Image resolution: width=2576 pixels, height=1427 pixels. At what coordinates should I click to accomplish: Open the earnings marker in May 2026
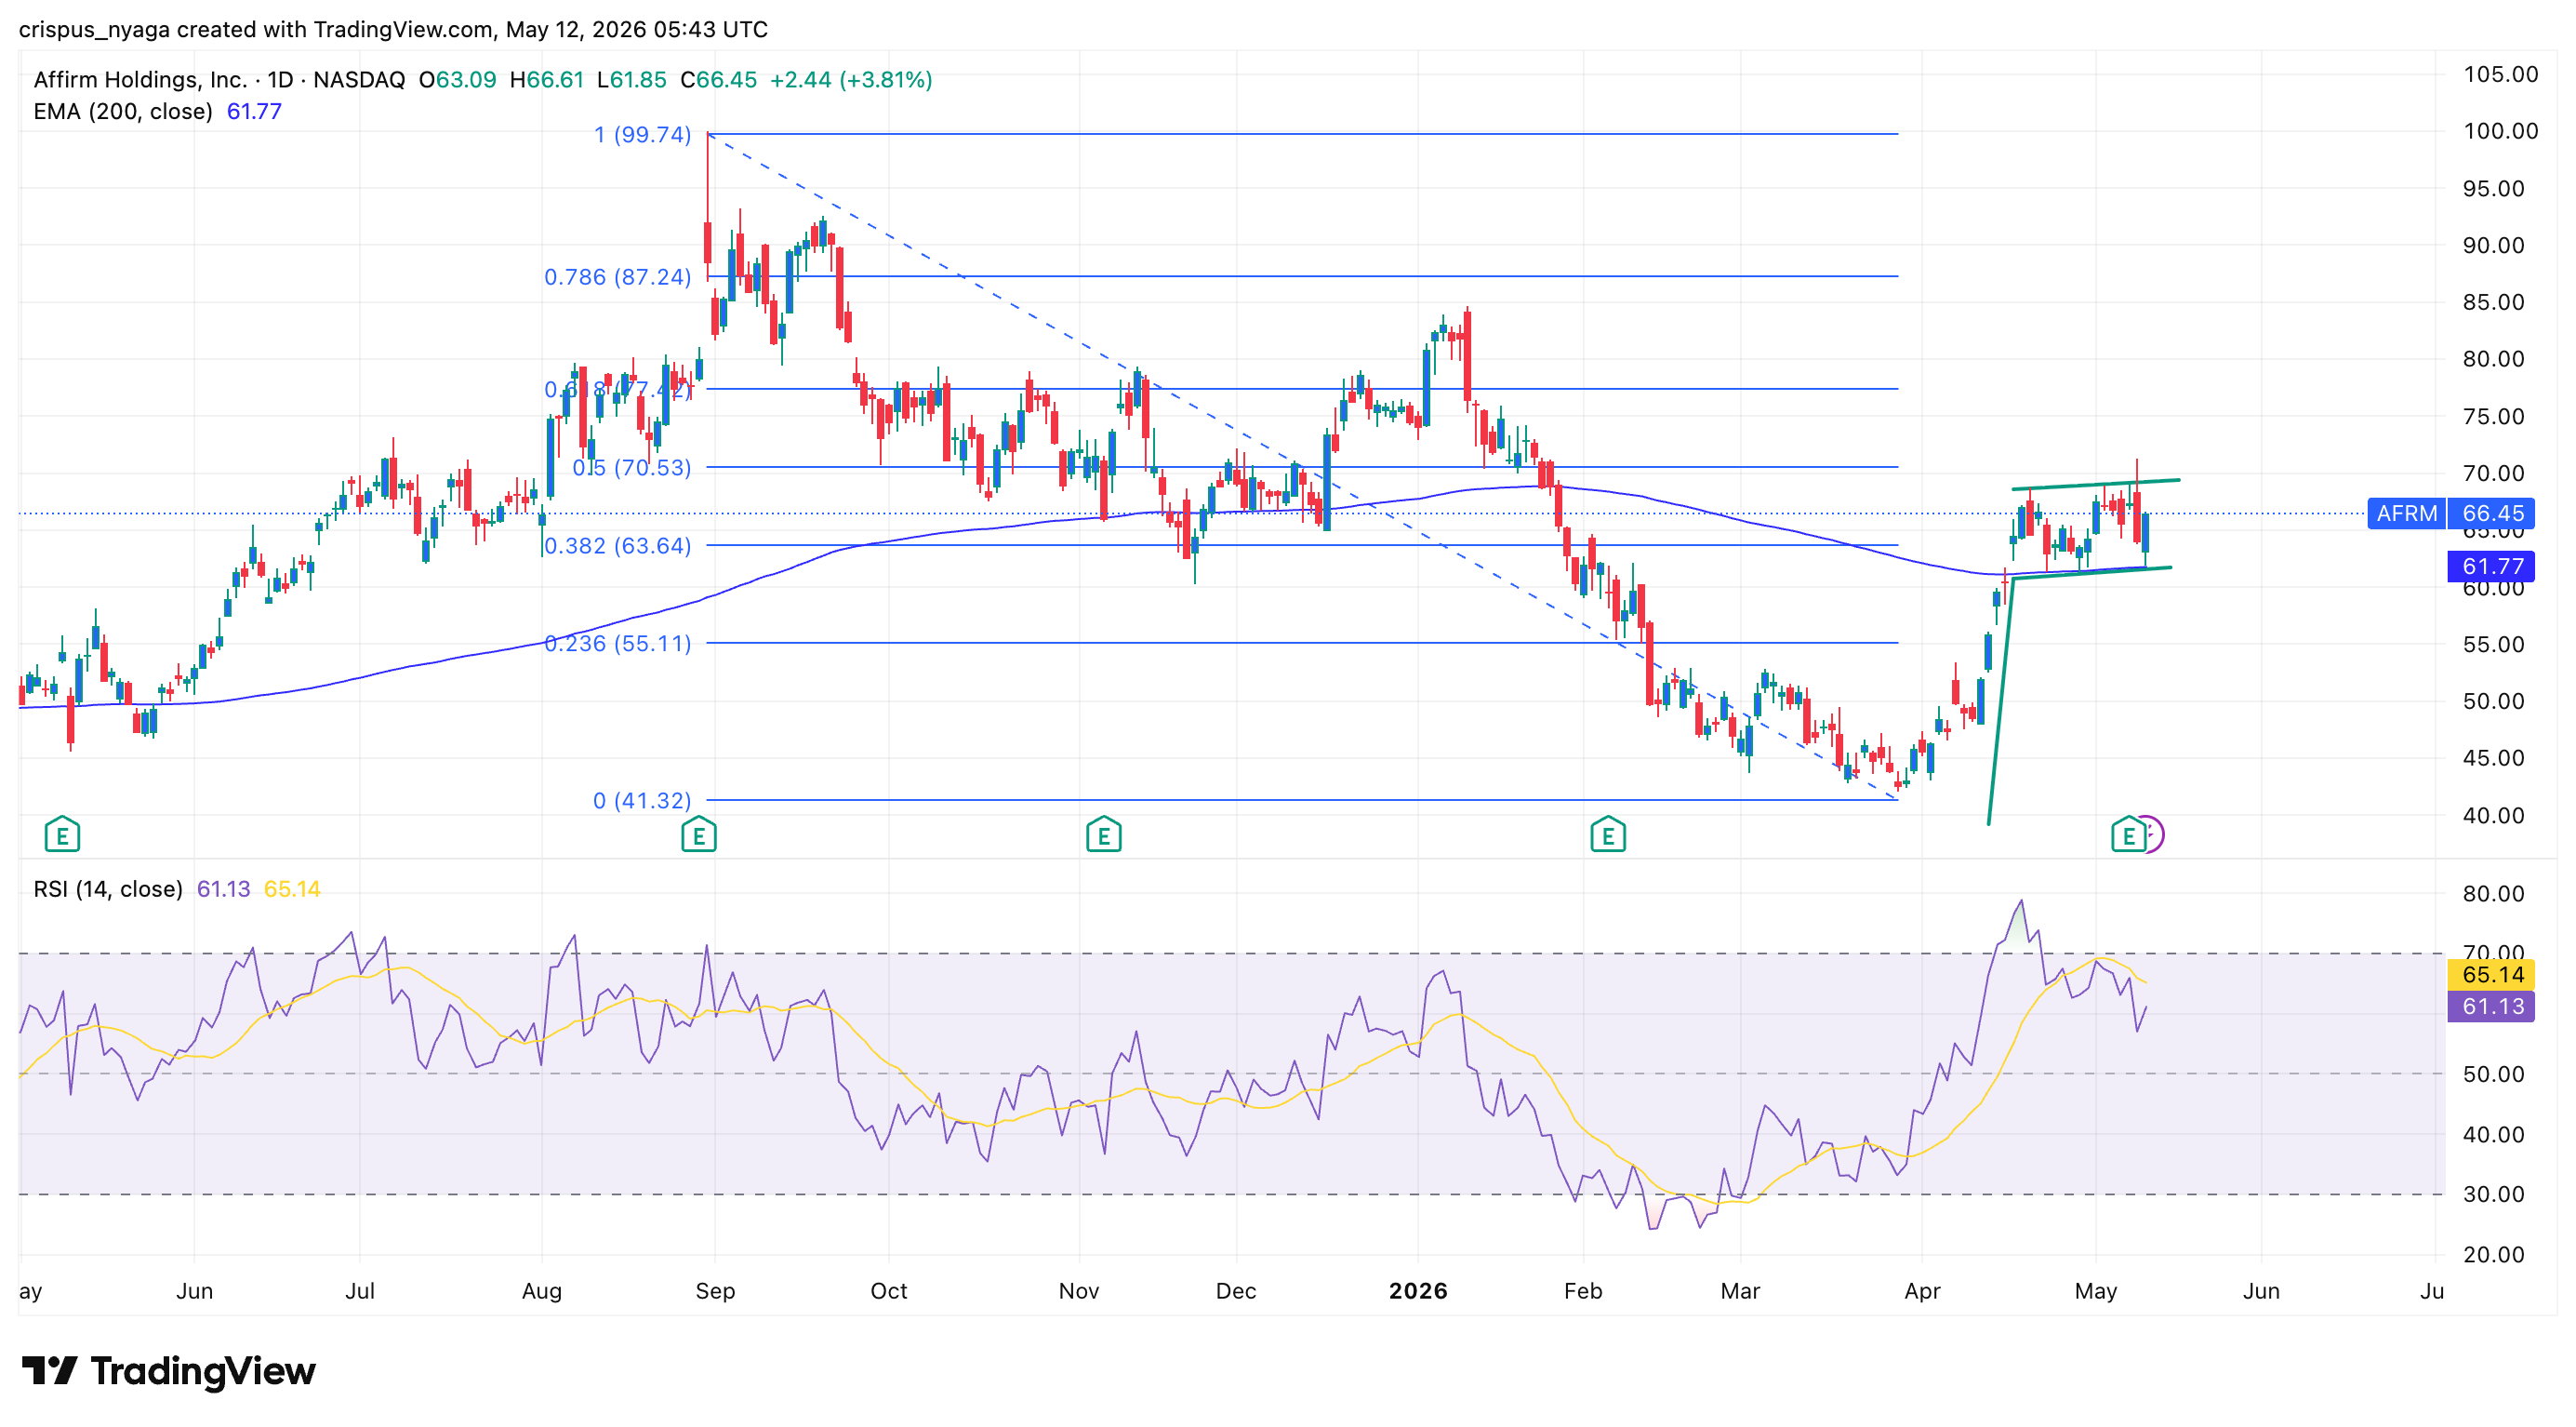[2128, 834]
